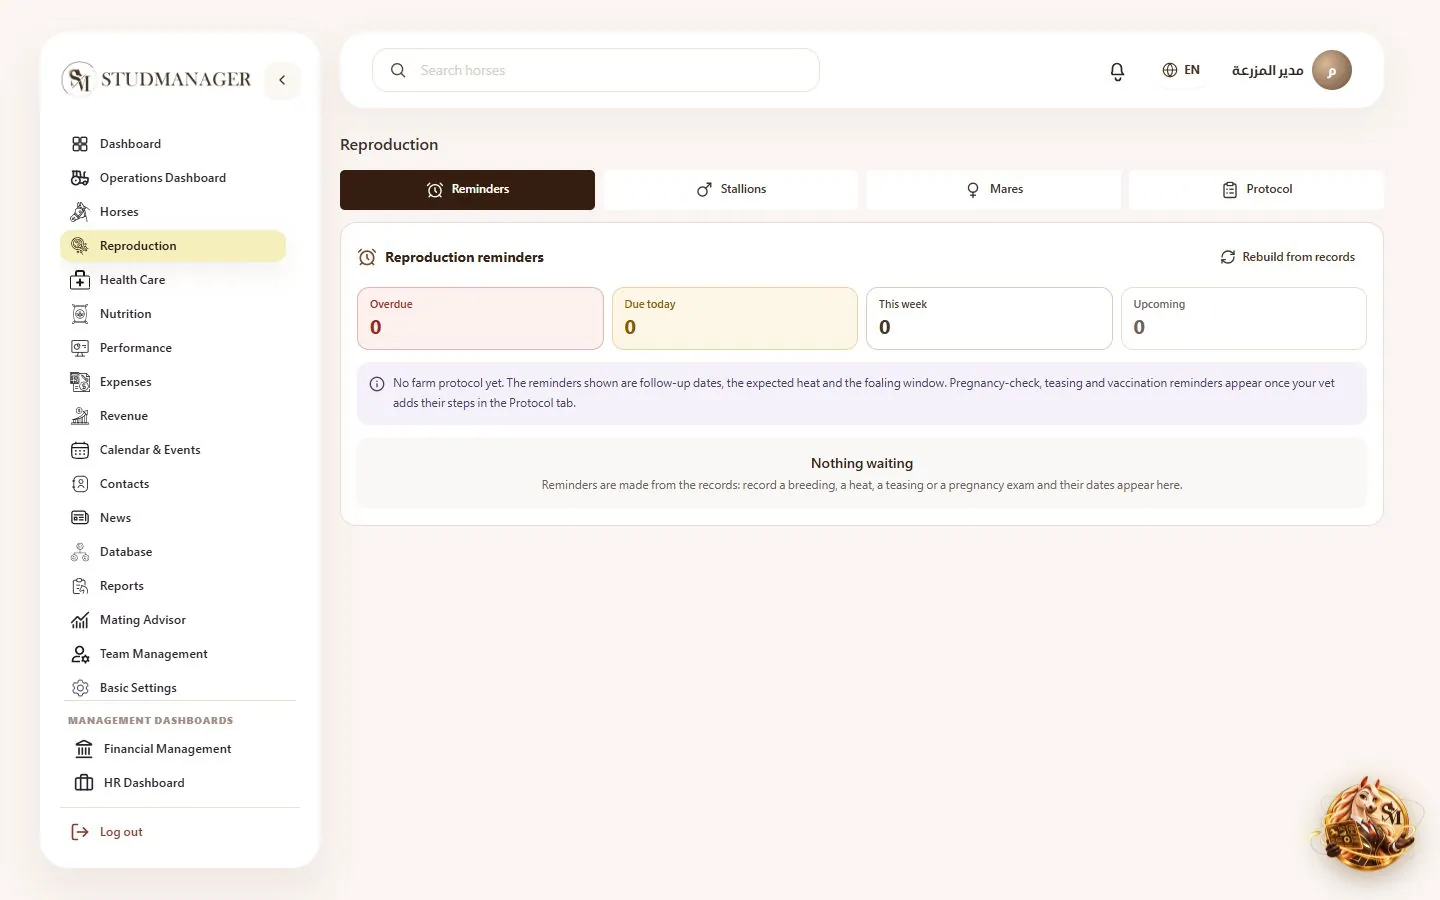1440x900 pixels.
Task: Click the Team Management icon
Action: (80, 654)
